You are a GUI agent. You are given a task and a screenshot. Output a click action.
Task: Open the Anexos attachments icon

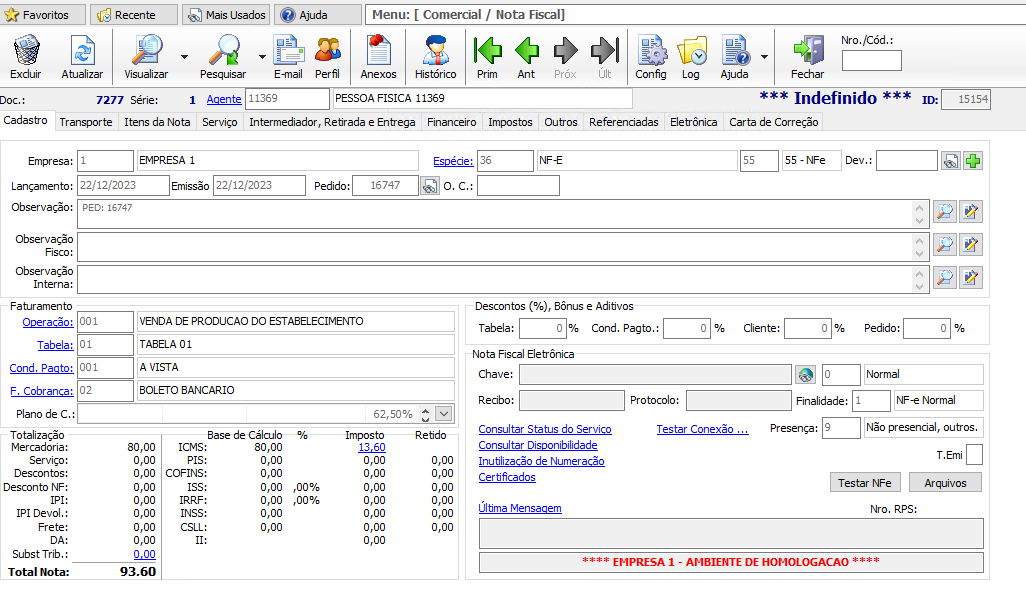click(378, 50)
